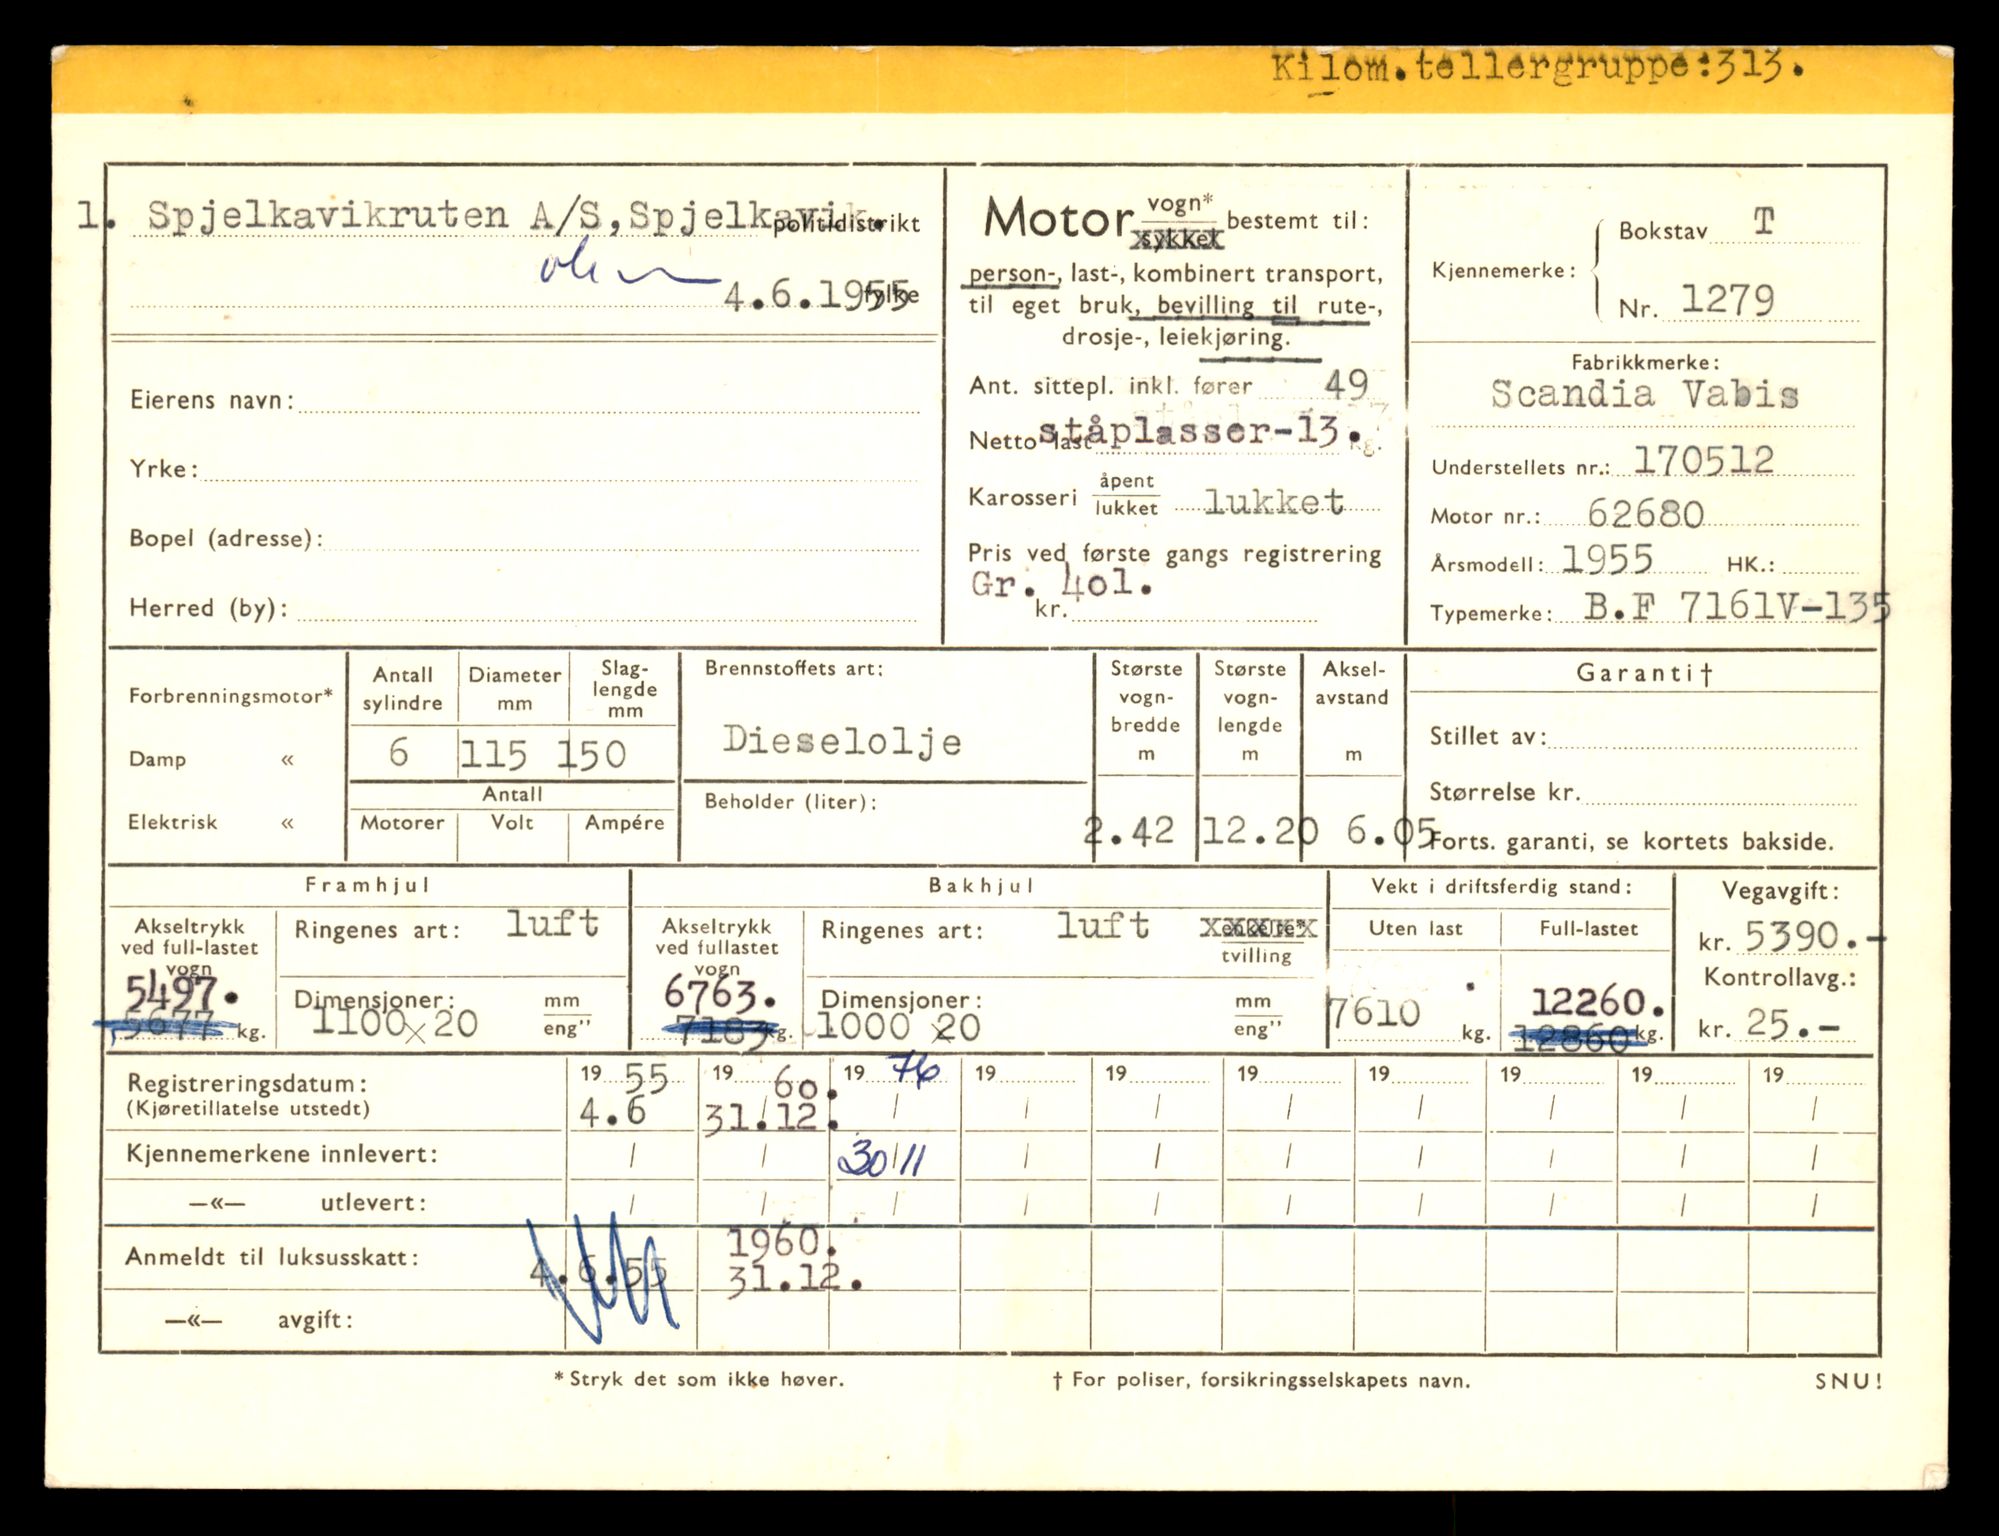1999x1536 pixels.
Task: Click vehicle length value '12.20'
Action: coord(1259,830)
